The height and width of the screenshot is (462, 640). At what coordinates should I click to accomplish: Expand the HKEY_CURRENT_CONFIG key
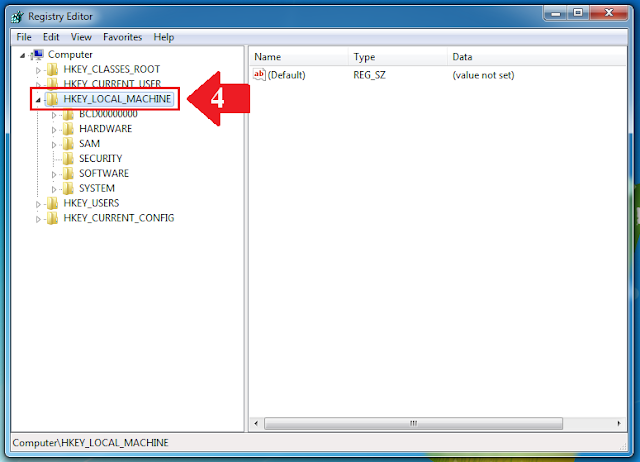[38, 219]
